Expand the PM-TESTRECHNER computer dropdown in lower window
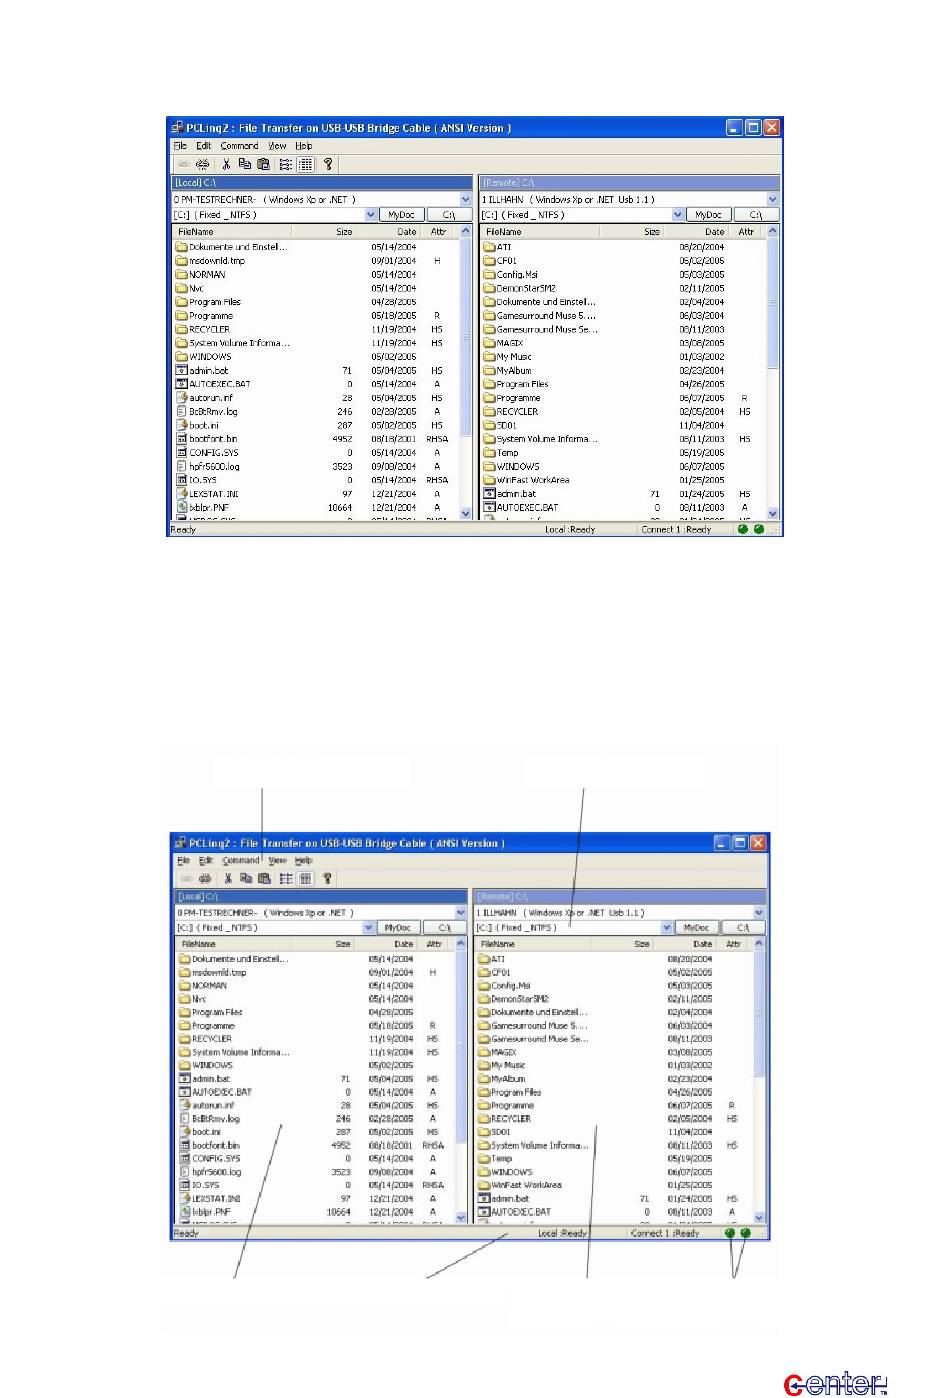The height and width of the screenshot is (1398, 950). (461, 913)
